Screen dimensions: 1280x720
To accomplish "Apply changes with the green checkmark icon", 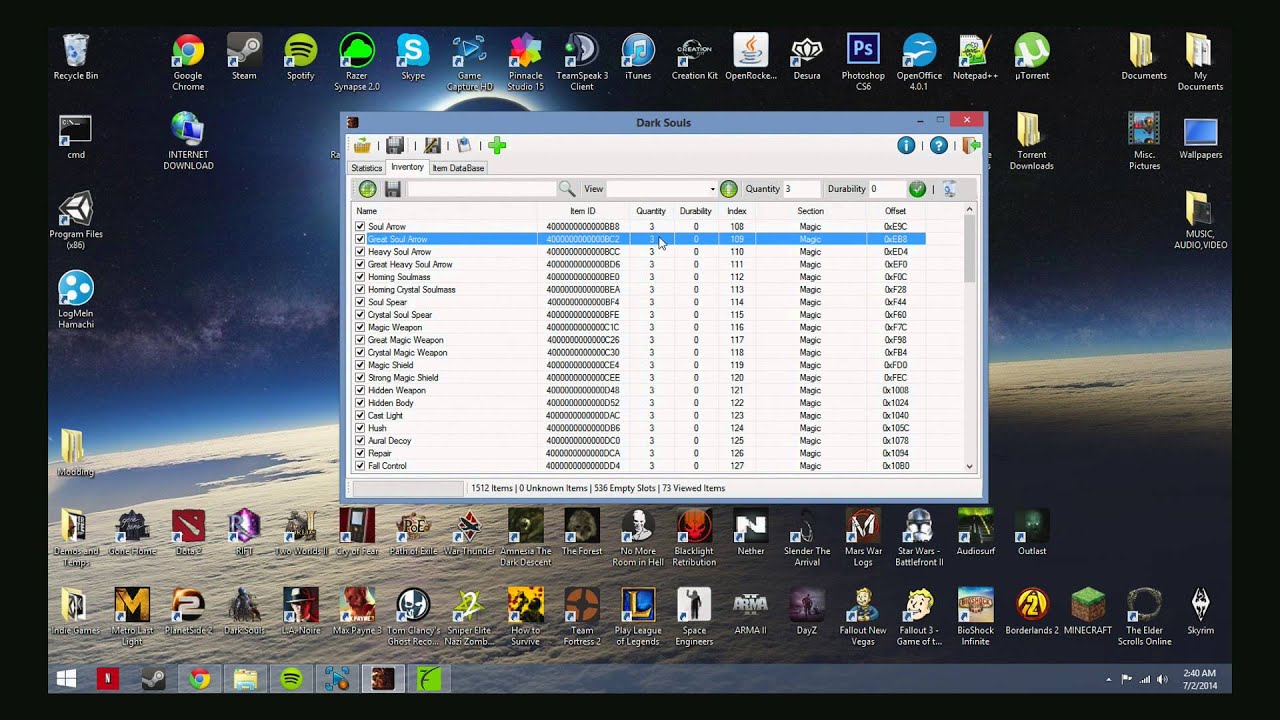I will (917, 189).
